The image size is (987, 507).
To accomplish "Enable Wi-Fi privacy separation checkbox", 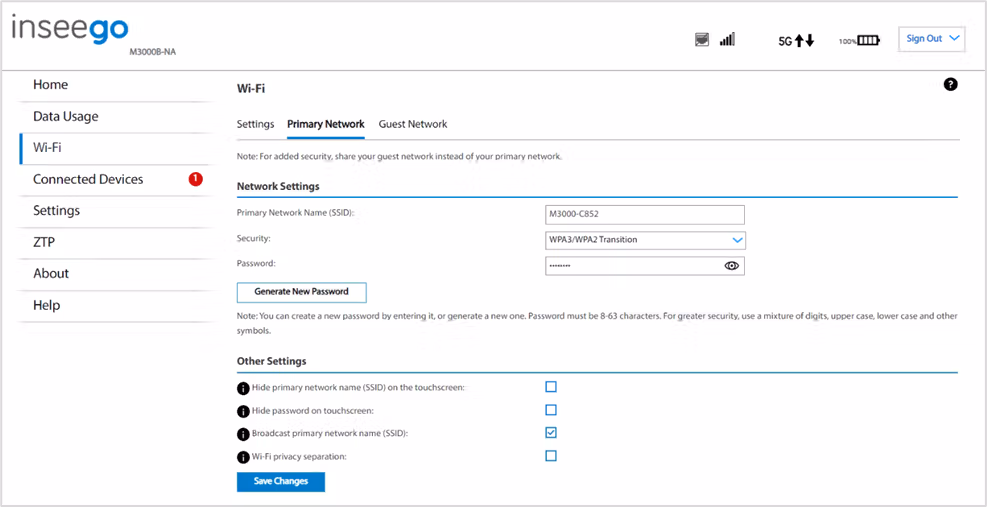I will pos(551,455).
